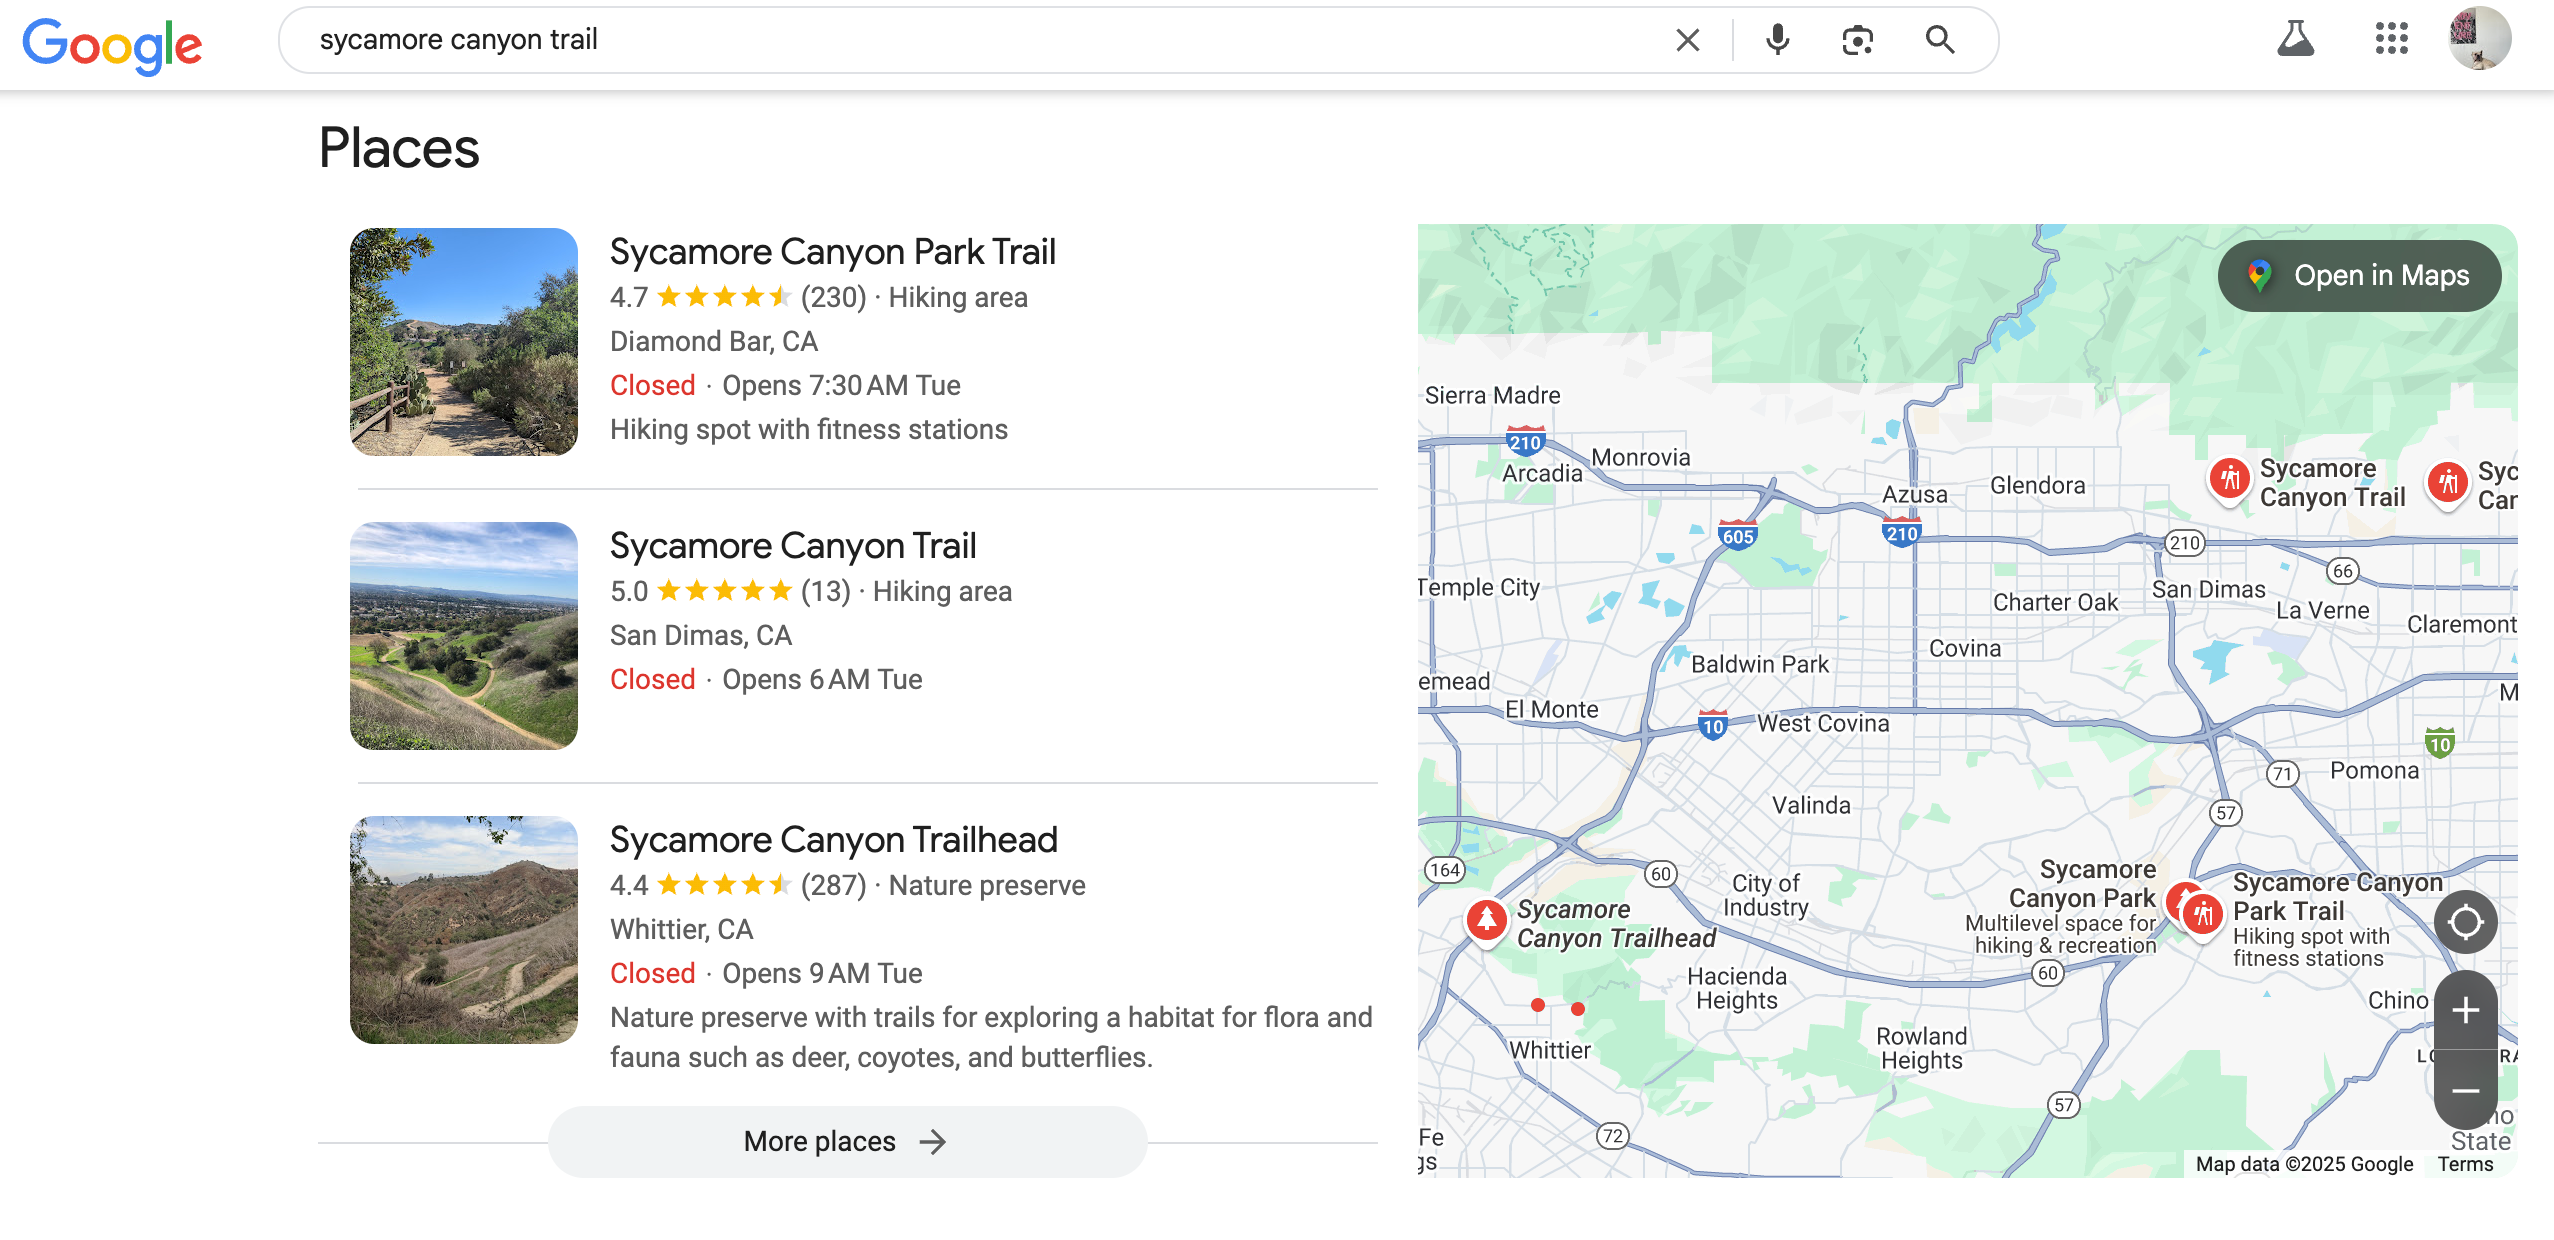This screenshot has height=1240, width=2554.
Task: Zoom out on the map
Action: [x=2465, y=1090]
